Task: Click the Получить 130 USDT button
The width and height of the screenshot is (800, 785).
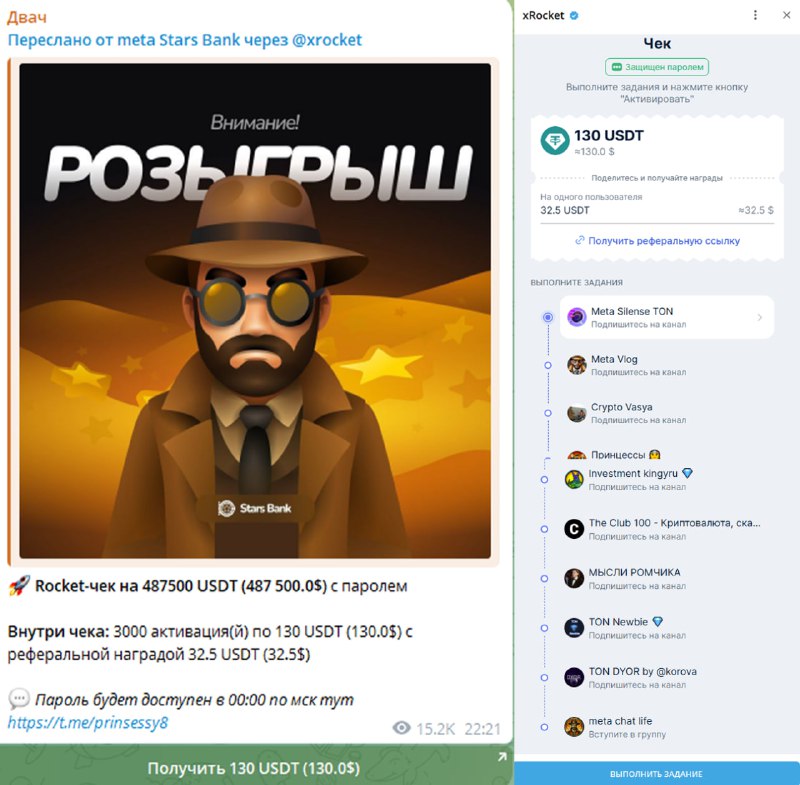Action: click(x=256, y=765)
